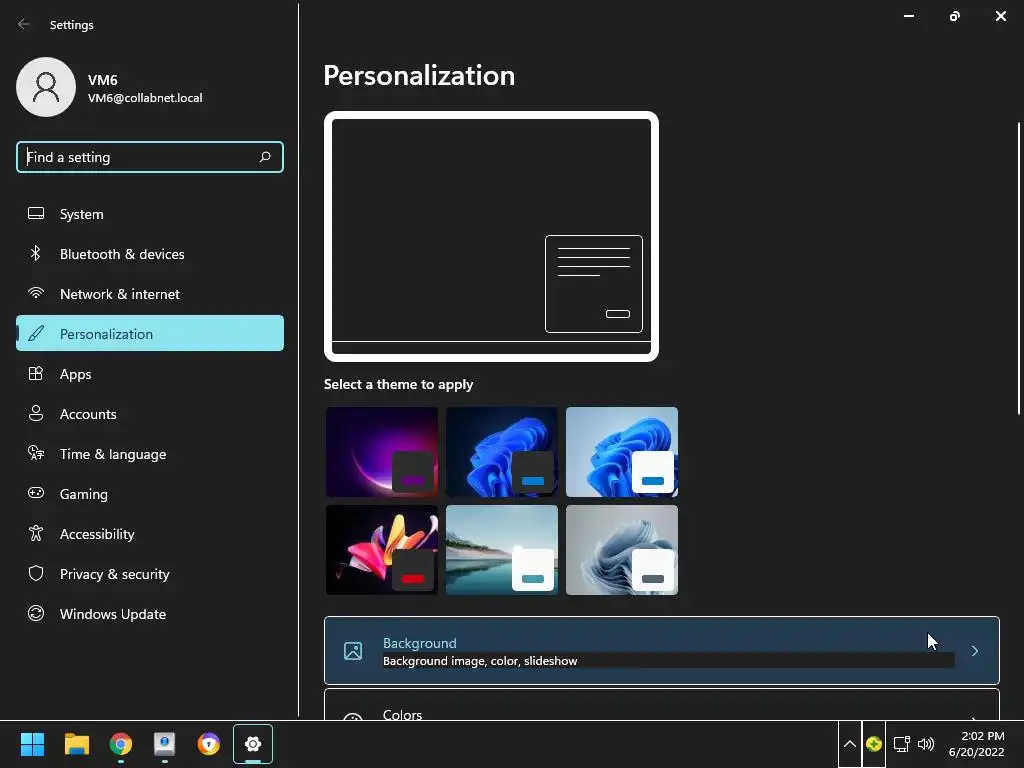The height and width of the screenshot is (768, 1024).
Task: Open the Accounts settings category
Action: pos(150,414)
